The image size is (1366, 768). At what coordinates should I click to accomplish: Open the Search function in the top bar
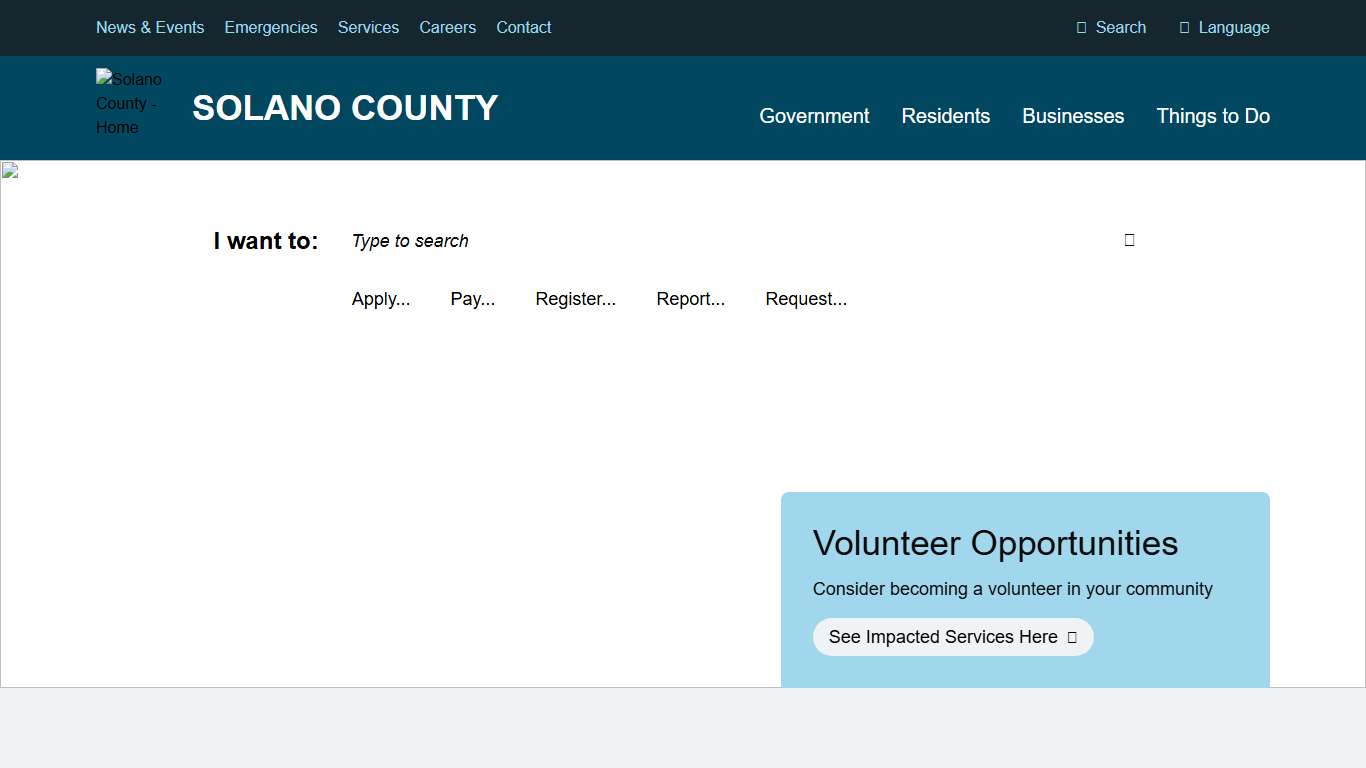tap(1111, 27)
